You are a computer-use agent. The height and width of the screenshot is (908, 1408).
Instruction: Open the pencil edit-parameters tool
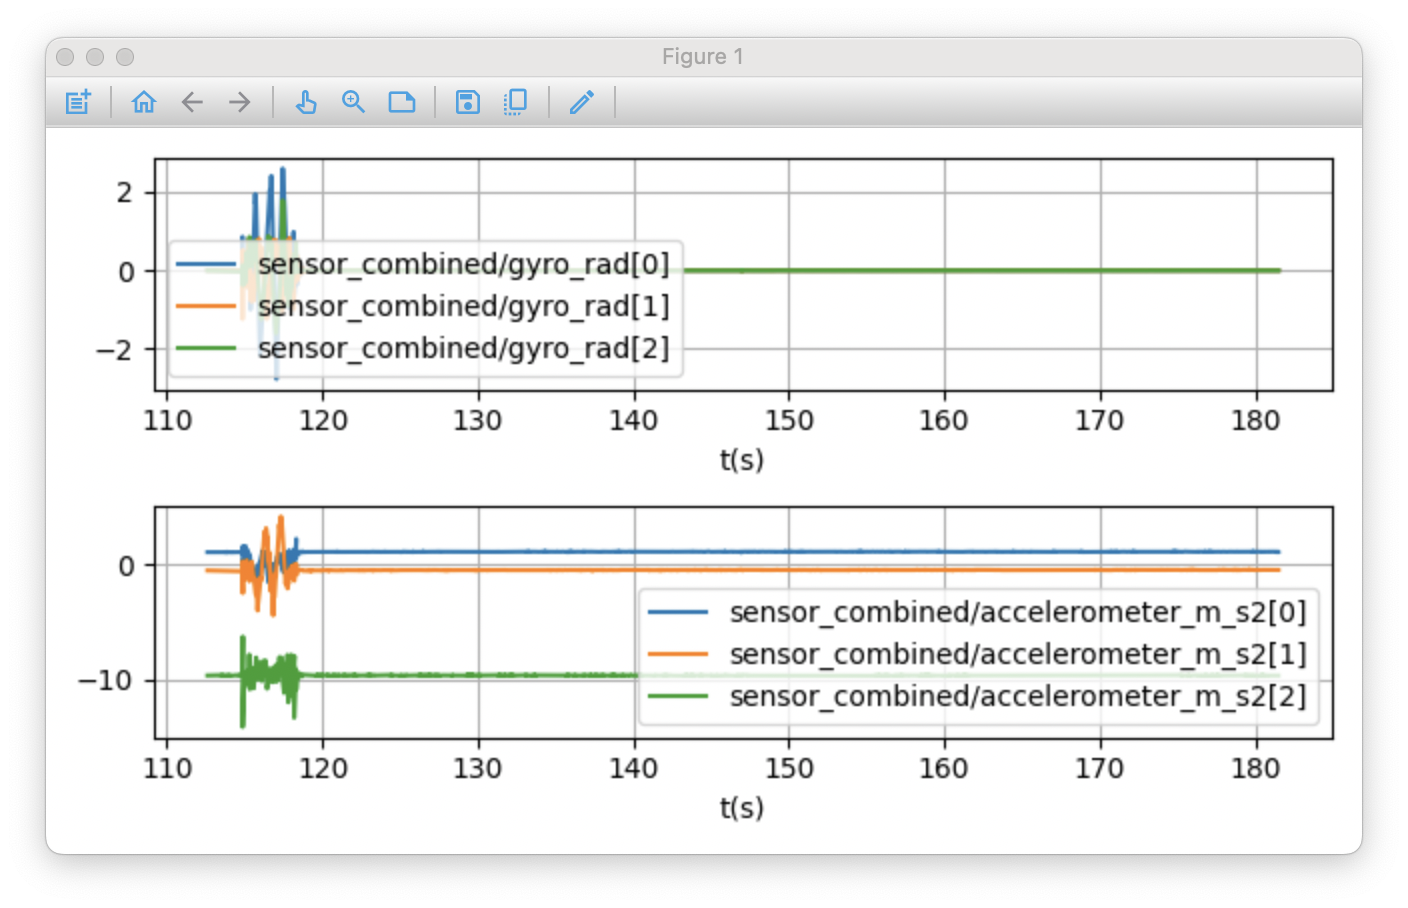[582, 102]
